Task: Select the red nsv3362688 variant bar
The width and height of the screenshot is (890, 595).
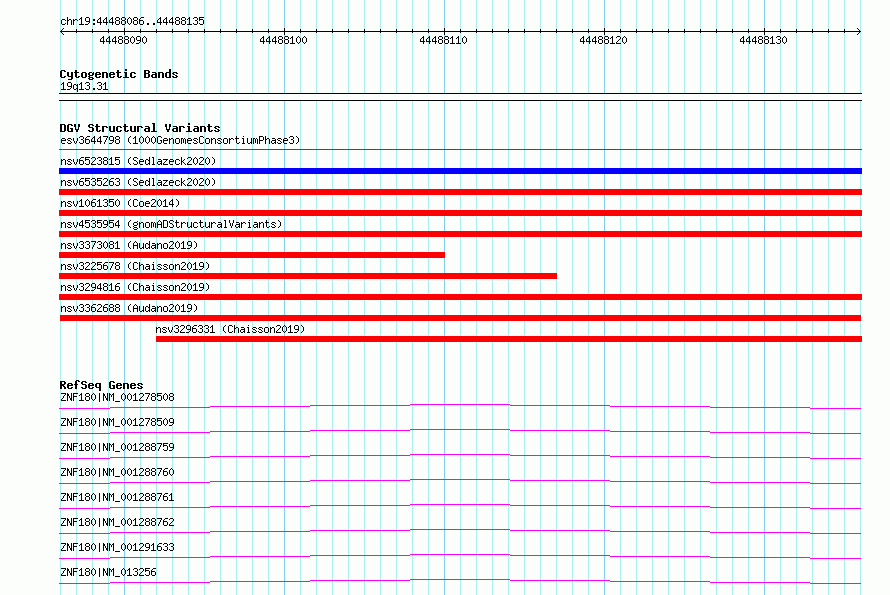Action: point(460,318)
